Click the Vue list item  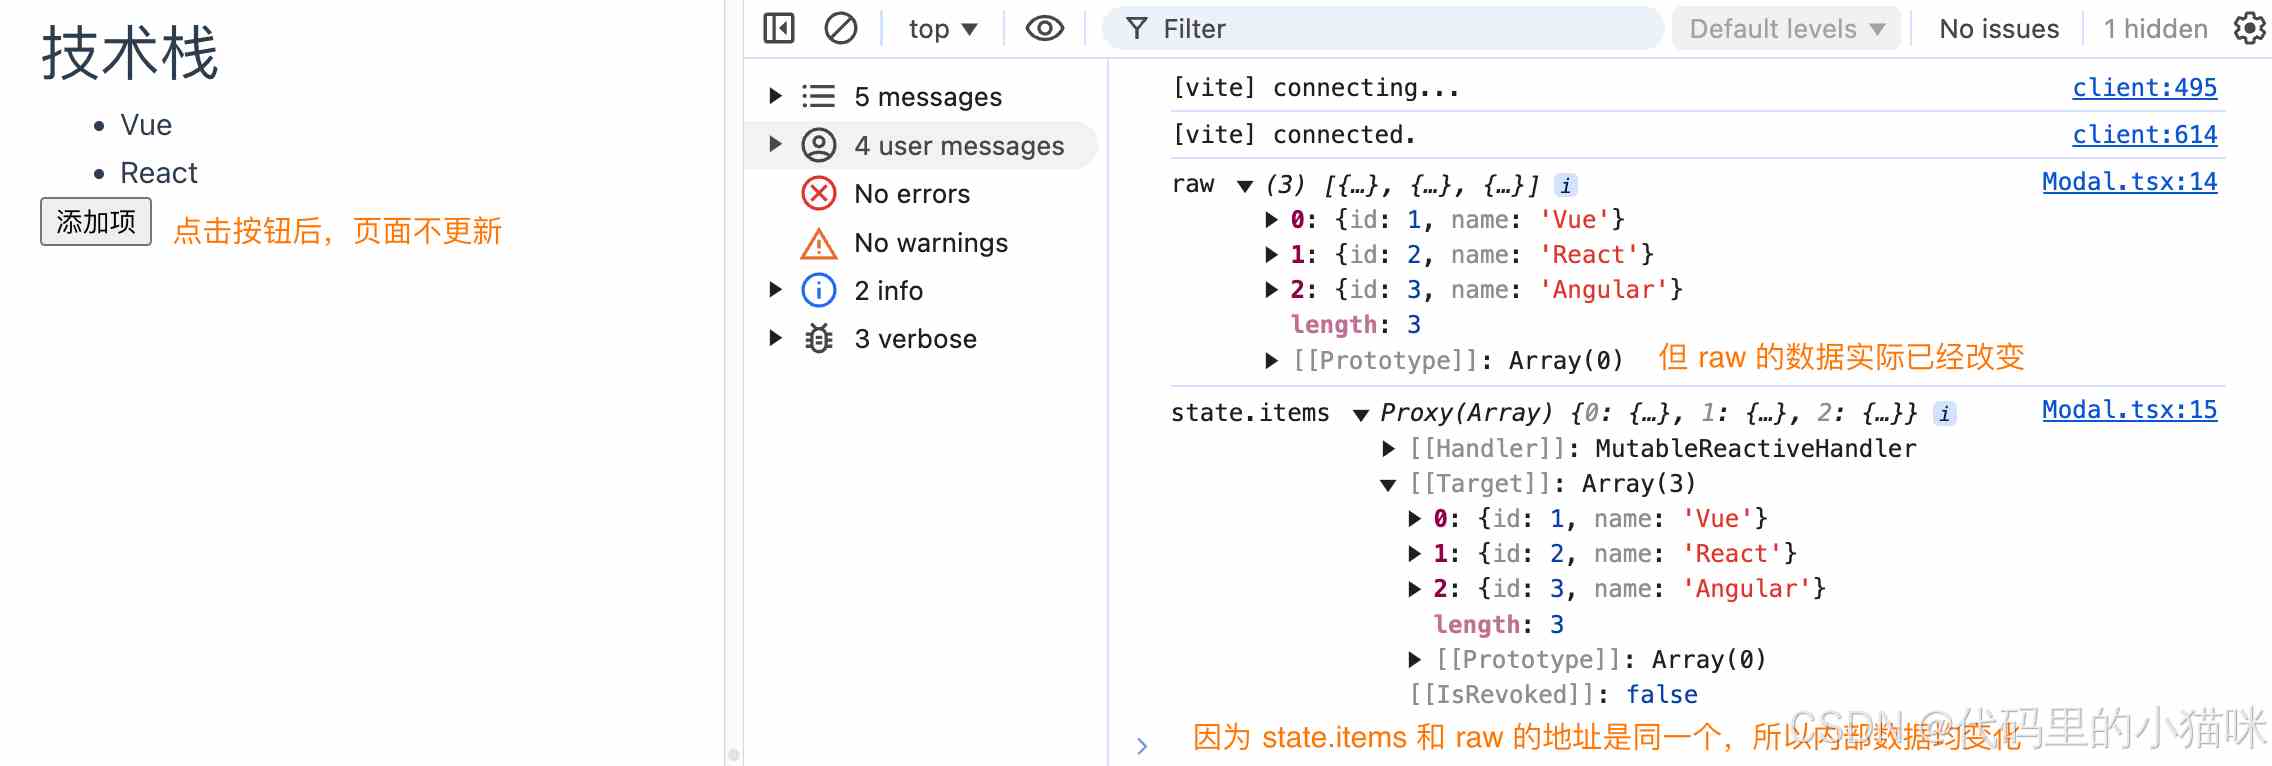(146, 125)
